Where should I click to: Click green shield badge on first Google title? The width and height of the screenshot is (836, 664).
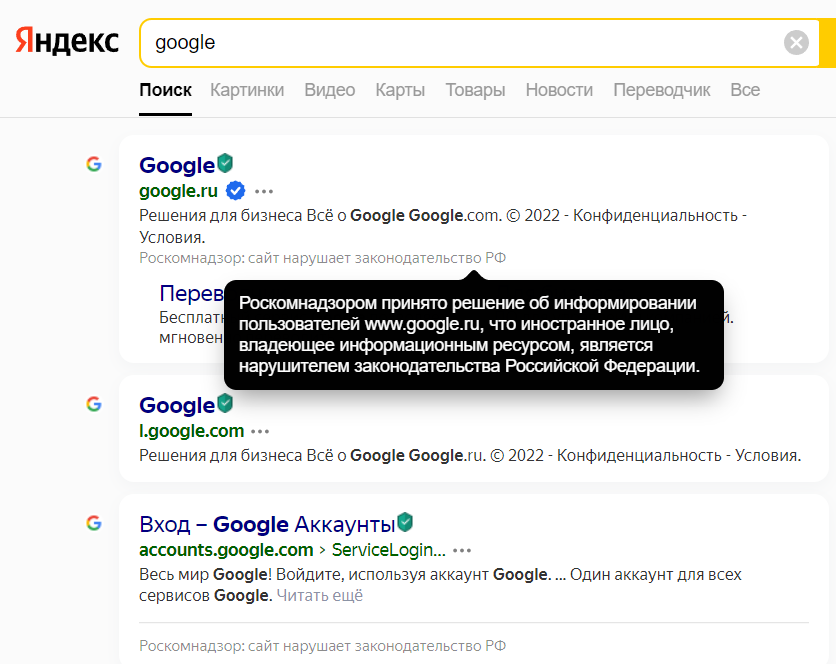[226, 163]
